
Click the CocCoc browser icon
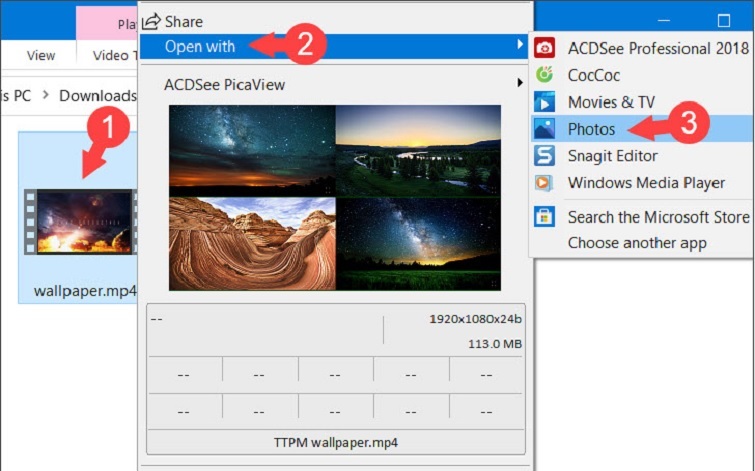pyautogui.click(x=544, y=75)
